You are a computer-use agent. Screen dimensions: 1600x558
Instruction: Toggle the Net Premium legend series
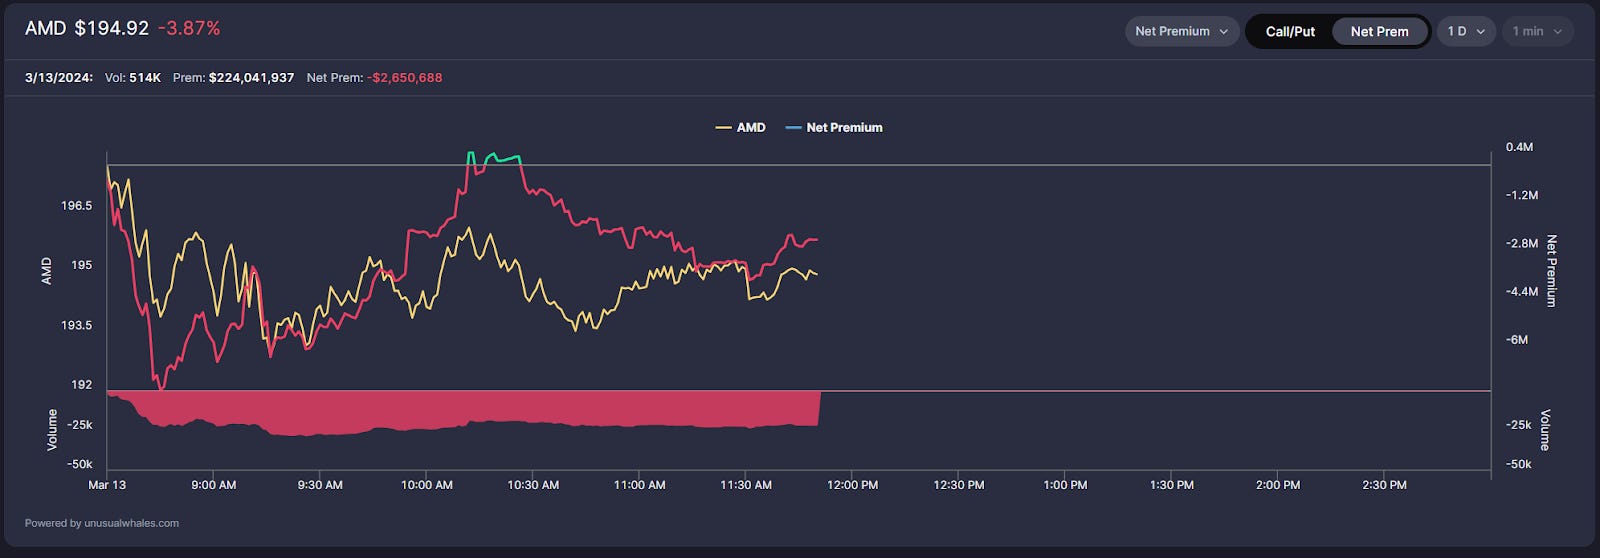[834, 127]
